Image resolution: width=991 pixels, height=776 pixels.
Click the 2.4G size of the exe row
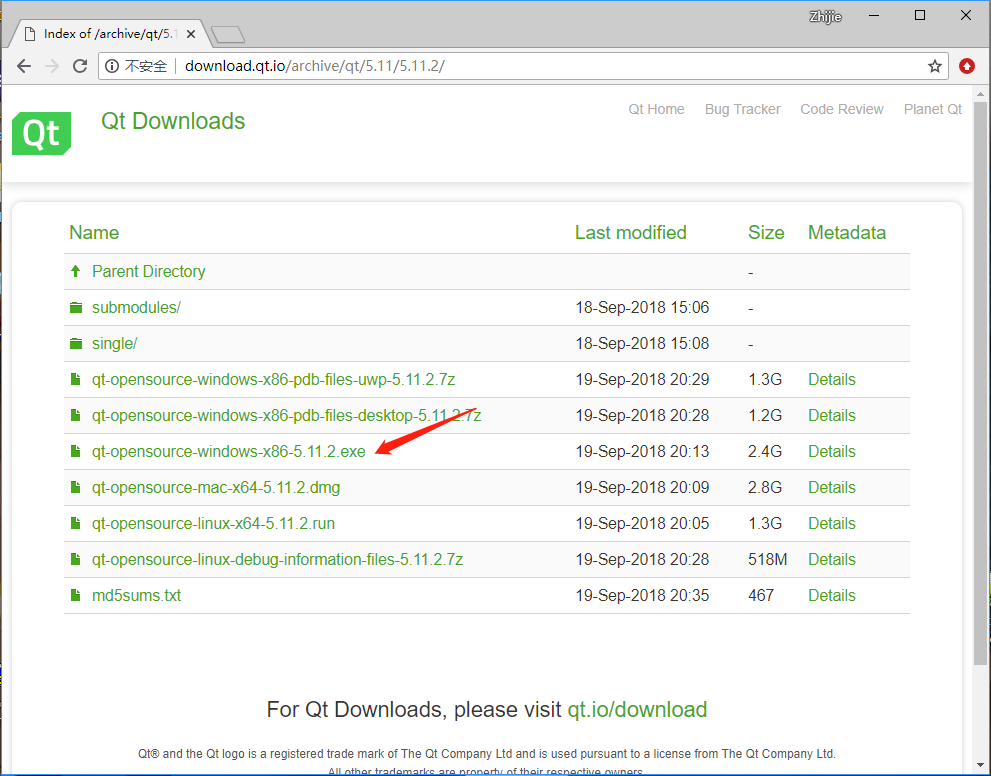click(765, 451)
